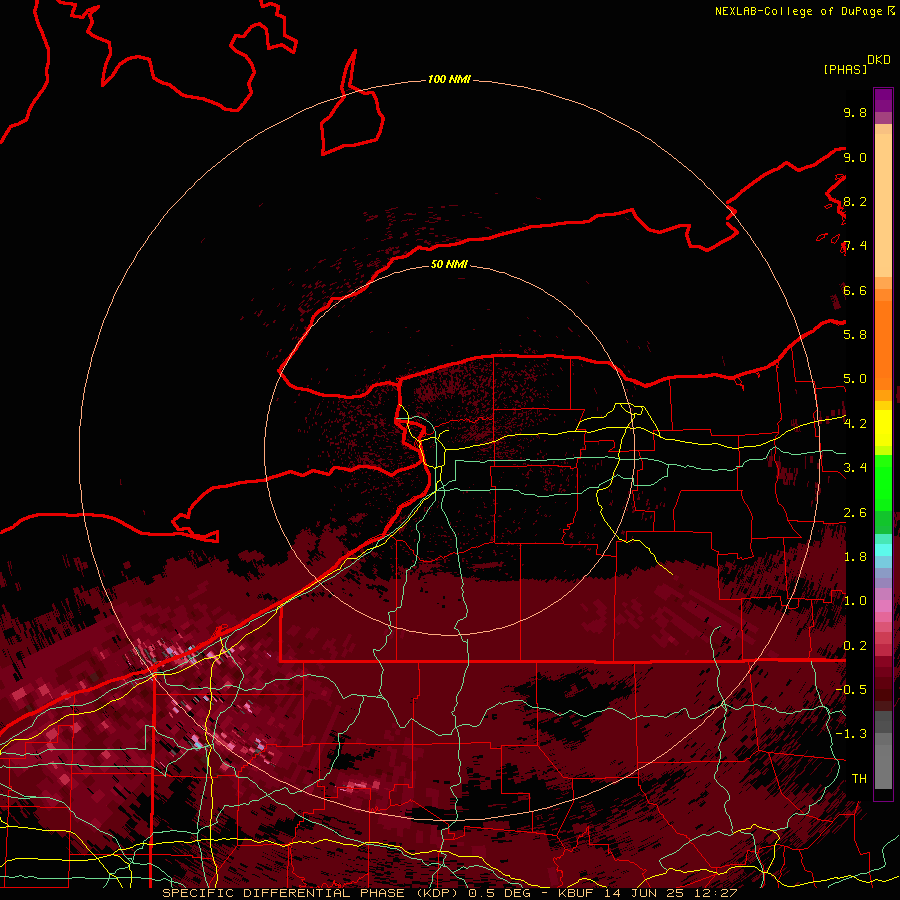Click the 4.2 value on the color scale
The width and height of the screenshot is (900, 900).
click(x=855, y=424)
